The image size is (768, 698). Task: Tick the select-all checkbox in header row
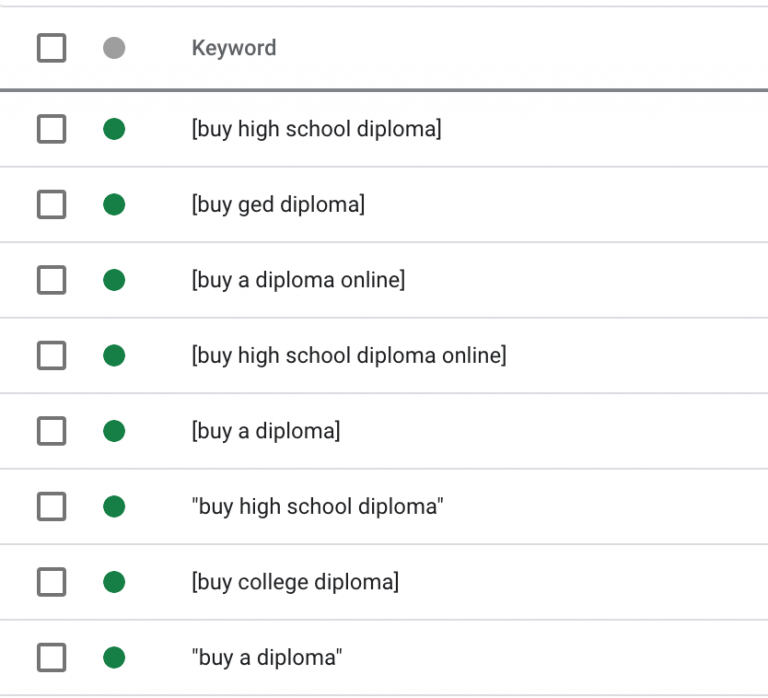coord(51,48)
